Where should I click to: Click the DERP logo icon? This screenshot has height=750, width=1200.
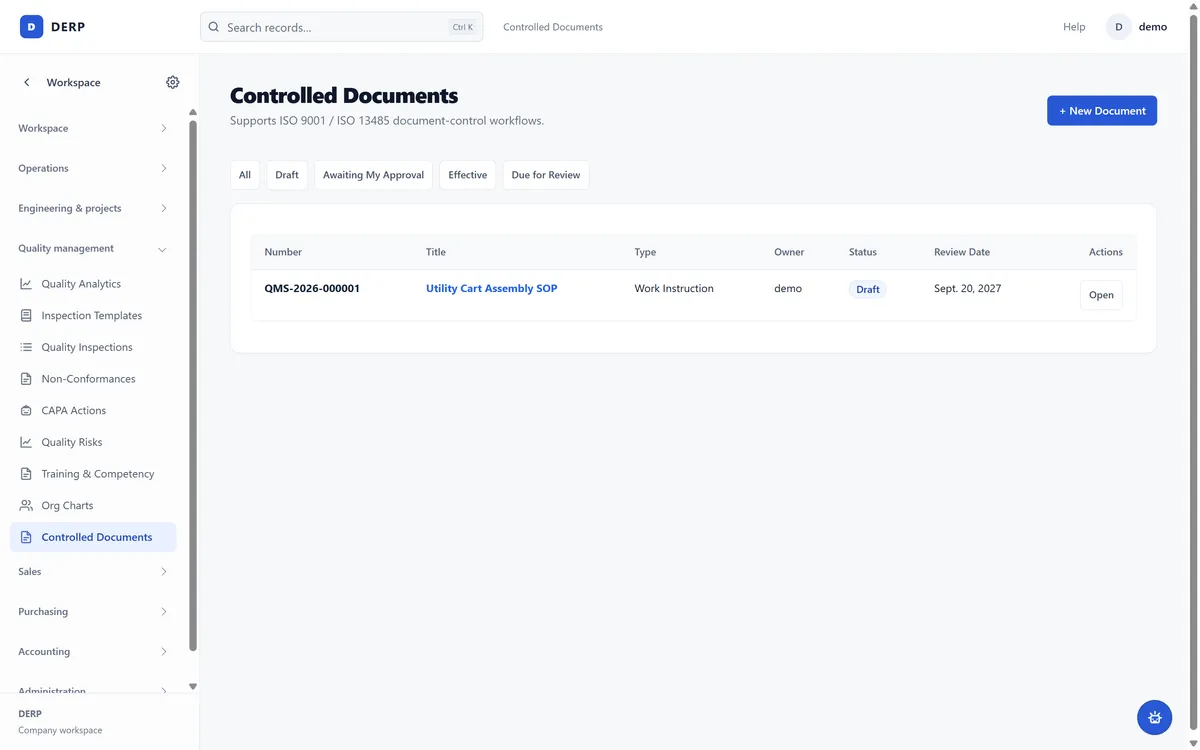(x=31, y=27)
